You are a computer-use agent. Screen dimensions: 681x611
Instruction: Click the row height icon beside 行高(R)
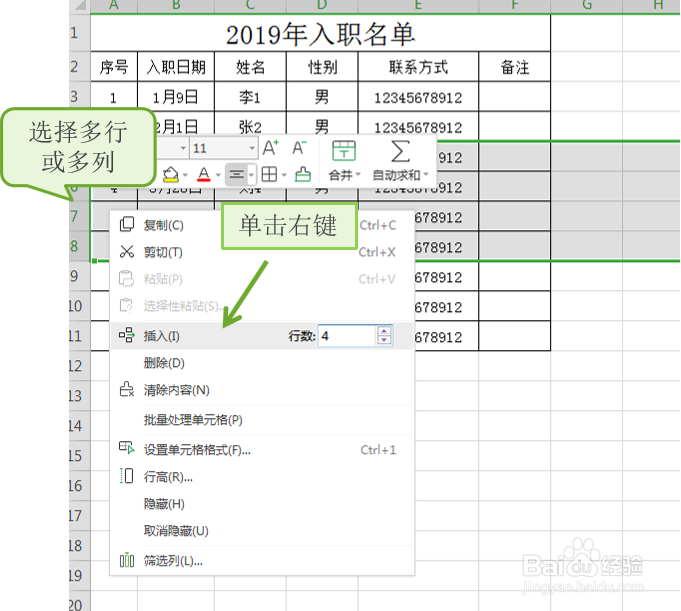[x=126, y=476]
